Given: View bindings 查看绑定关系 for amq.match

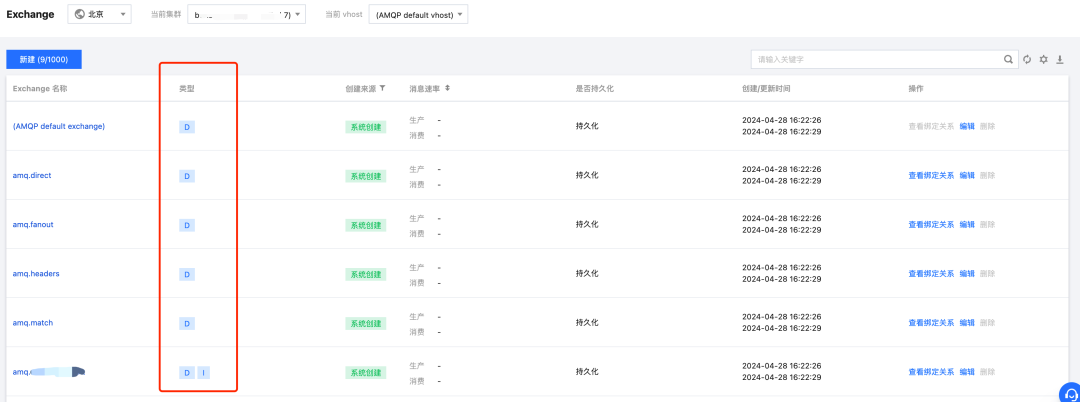Looking at the screenshot, I should 931,322.
